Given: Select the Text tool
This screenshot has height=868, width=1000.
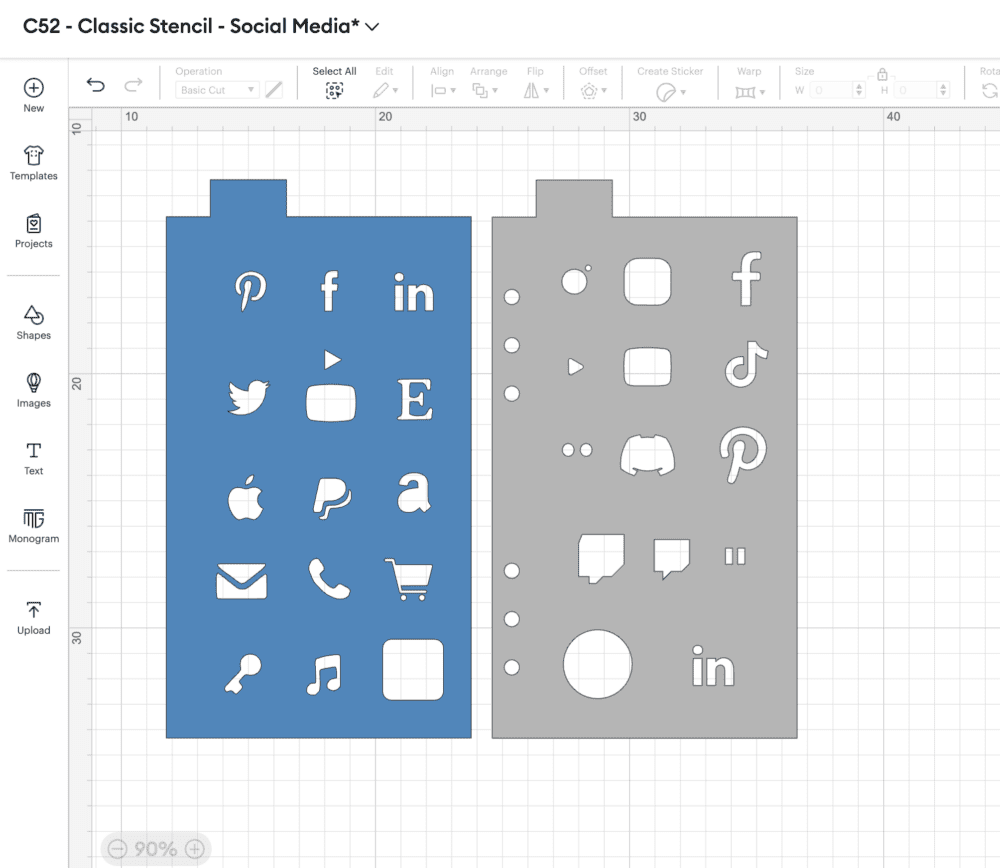Looking at the screenshot, I should click(x=34, y=451).
